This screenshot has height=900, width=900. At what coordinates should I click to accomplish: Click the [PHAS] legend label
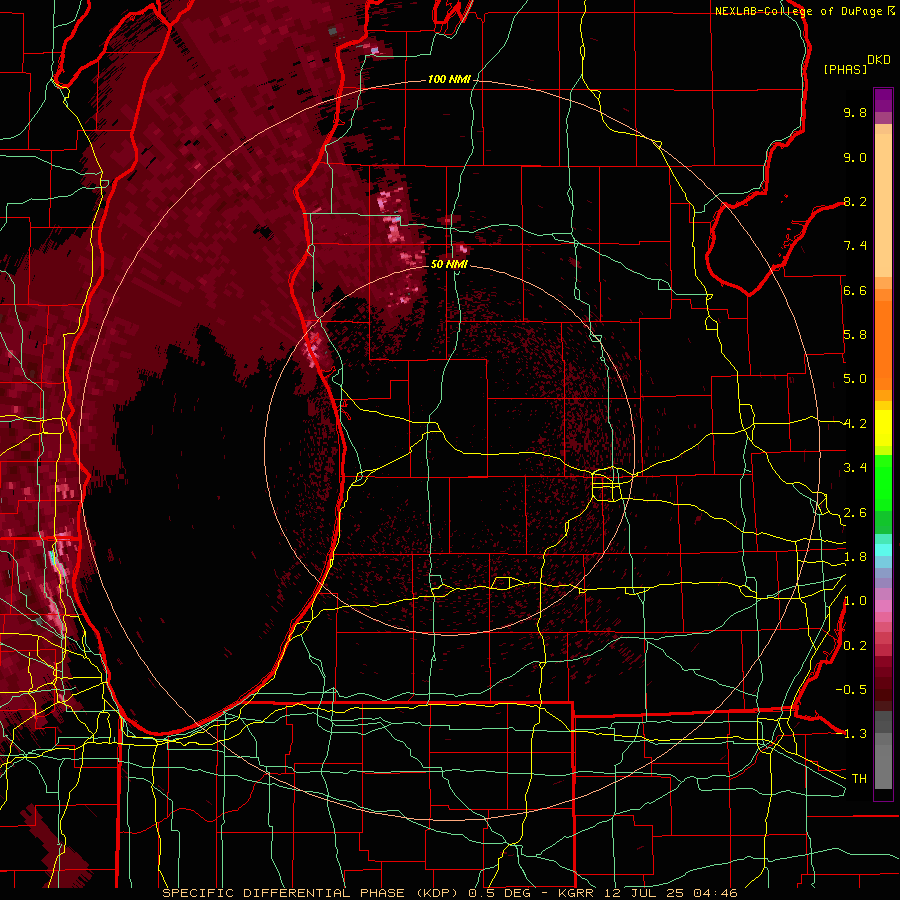pyautogui.click(x=845, y=69)
